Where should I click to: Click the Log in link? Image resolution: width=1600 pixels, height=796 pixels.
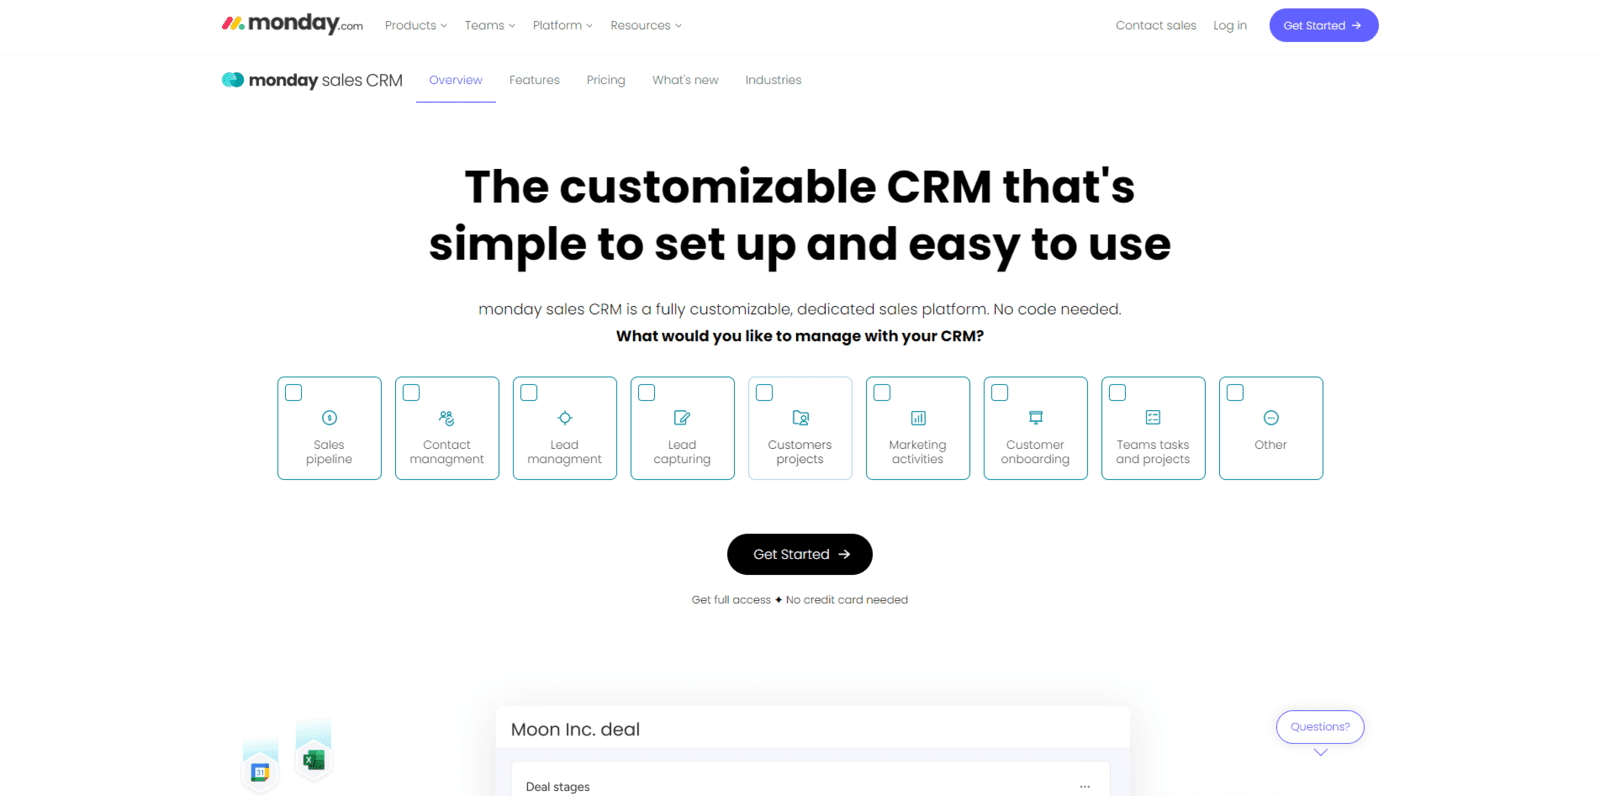pos(1230,26)
